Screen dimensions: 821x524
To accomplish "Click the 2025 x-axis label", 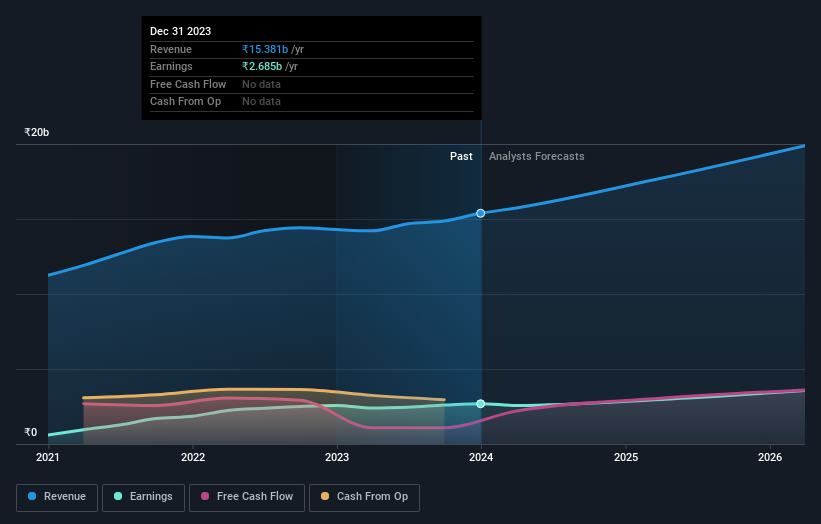I will click(626, 457).
